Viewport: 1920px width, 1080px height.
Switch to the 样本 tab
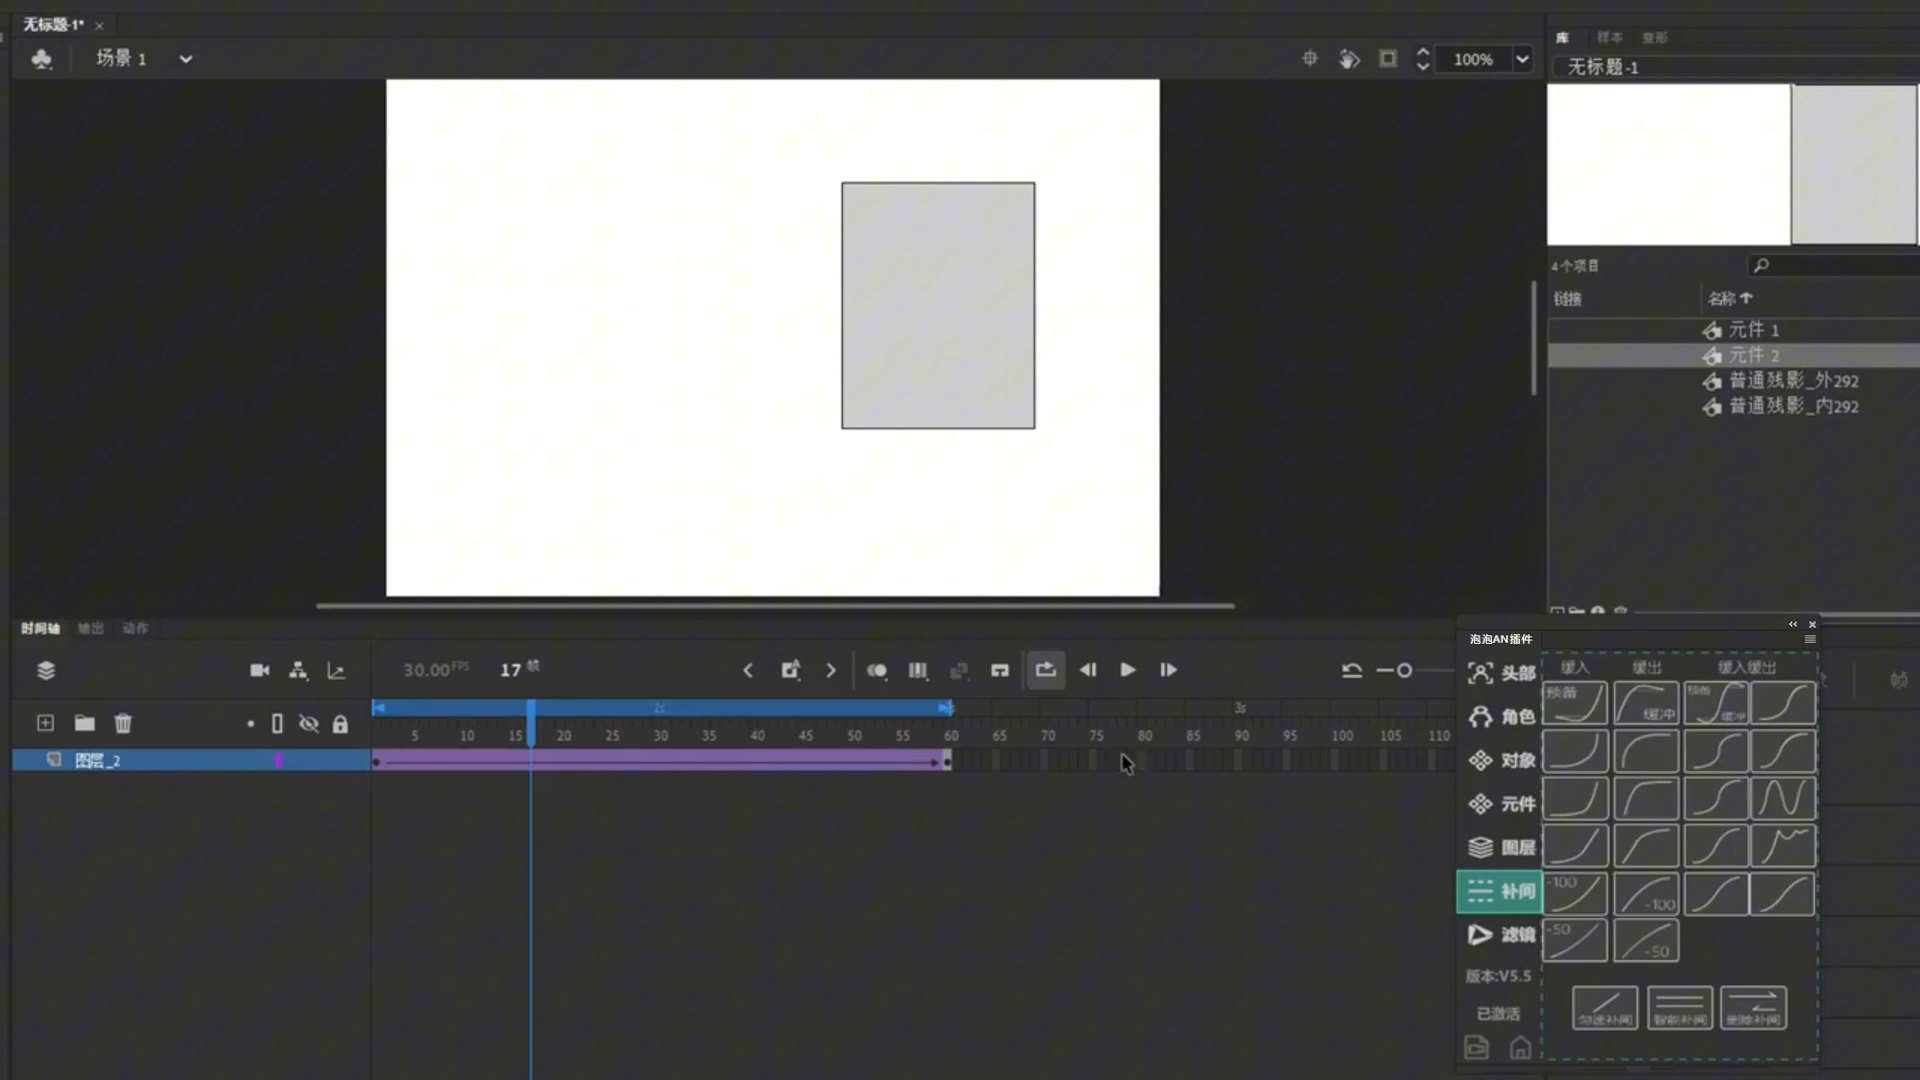coord(1609,37)
